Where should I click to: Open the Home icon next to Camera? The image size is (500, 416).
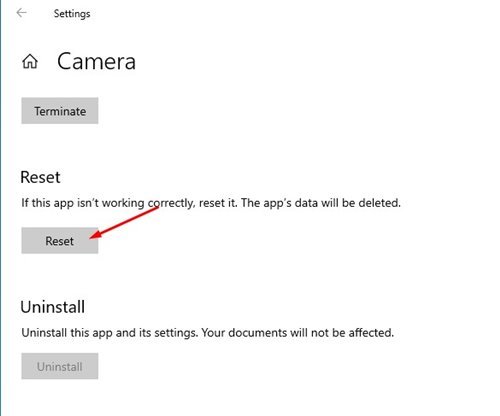coord(30,62)
